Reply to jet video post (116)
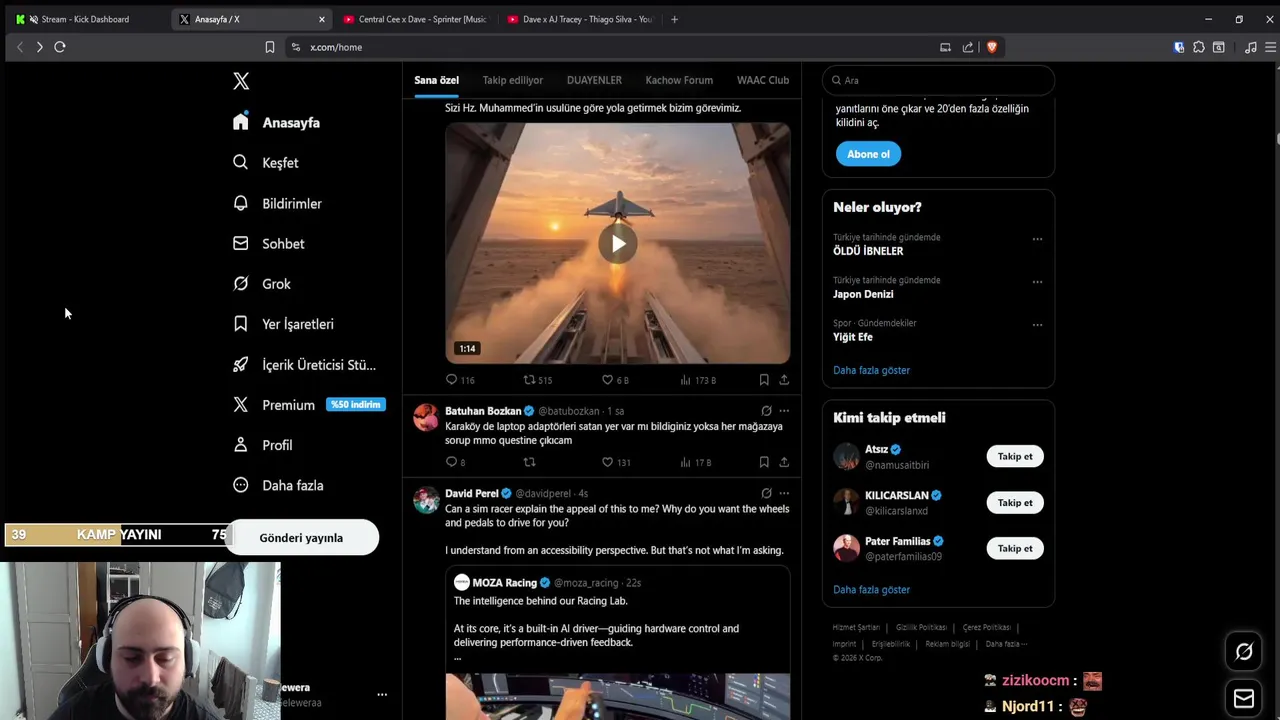Screen dimensions: 1280x720 tap(460, 380)
